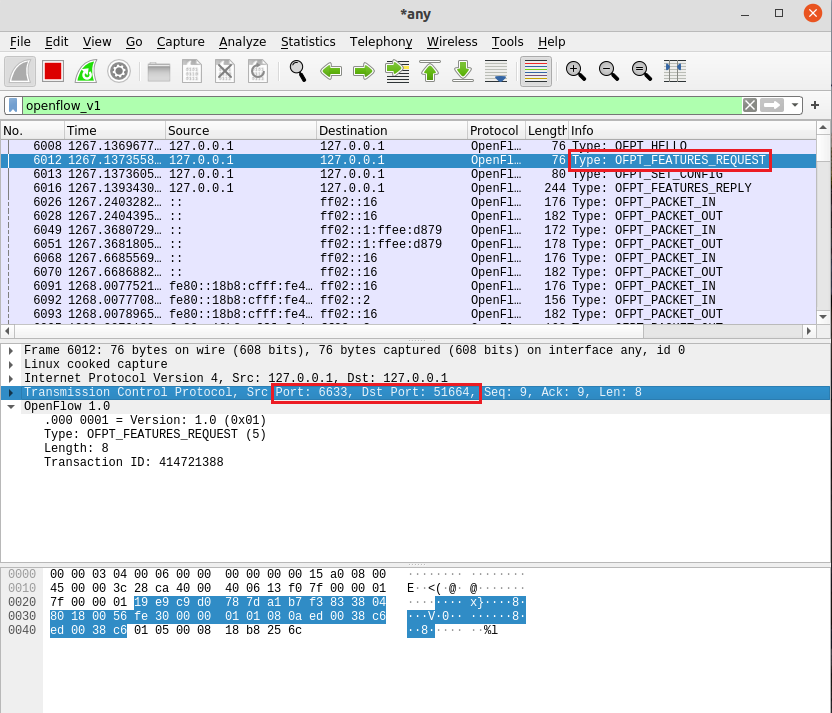Image resolution: width=832 pixels, height=713 pixels.
Task: Sort by the Info column header
Action: point(692,131)
